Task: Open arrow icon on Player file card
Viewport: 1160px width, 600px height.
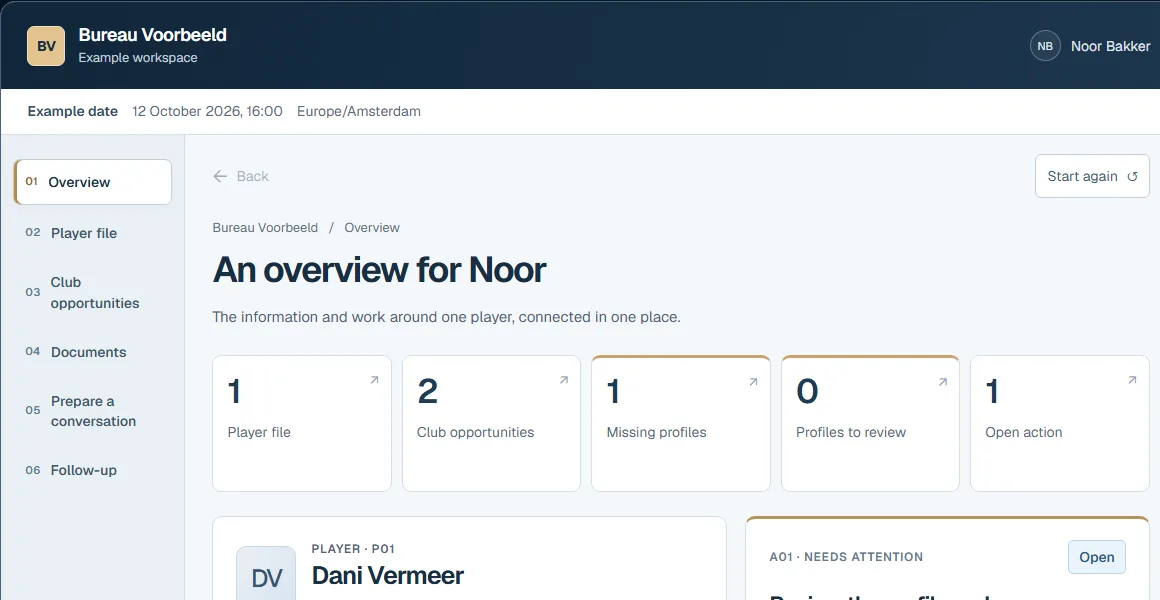Action: 374,380
